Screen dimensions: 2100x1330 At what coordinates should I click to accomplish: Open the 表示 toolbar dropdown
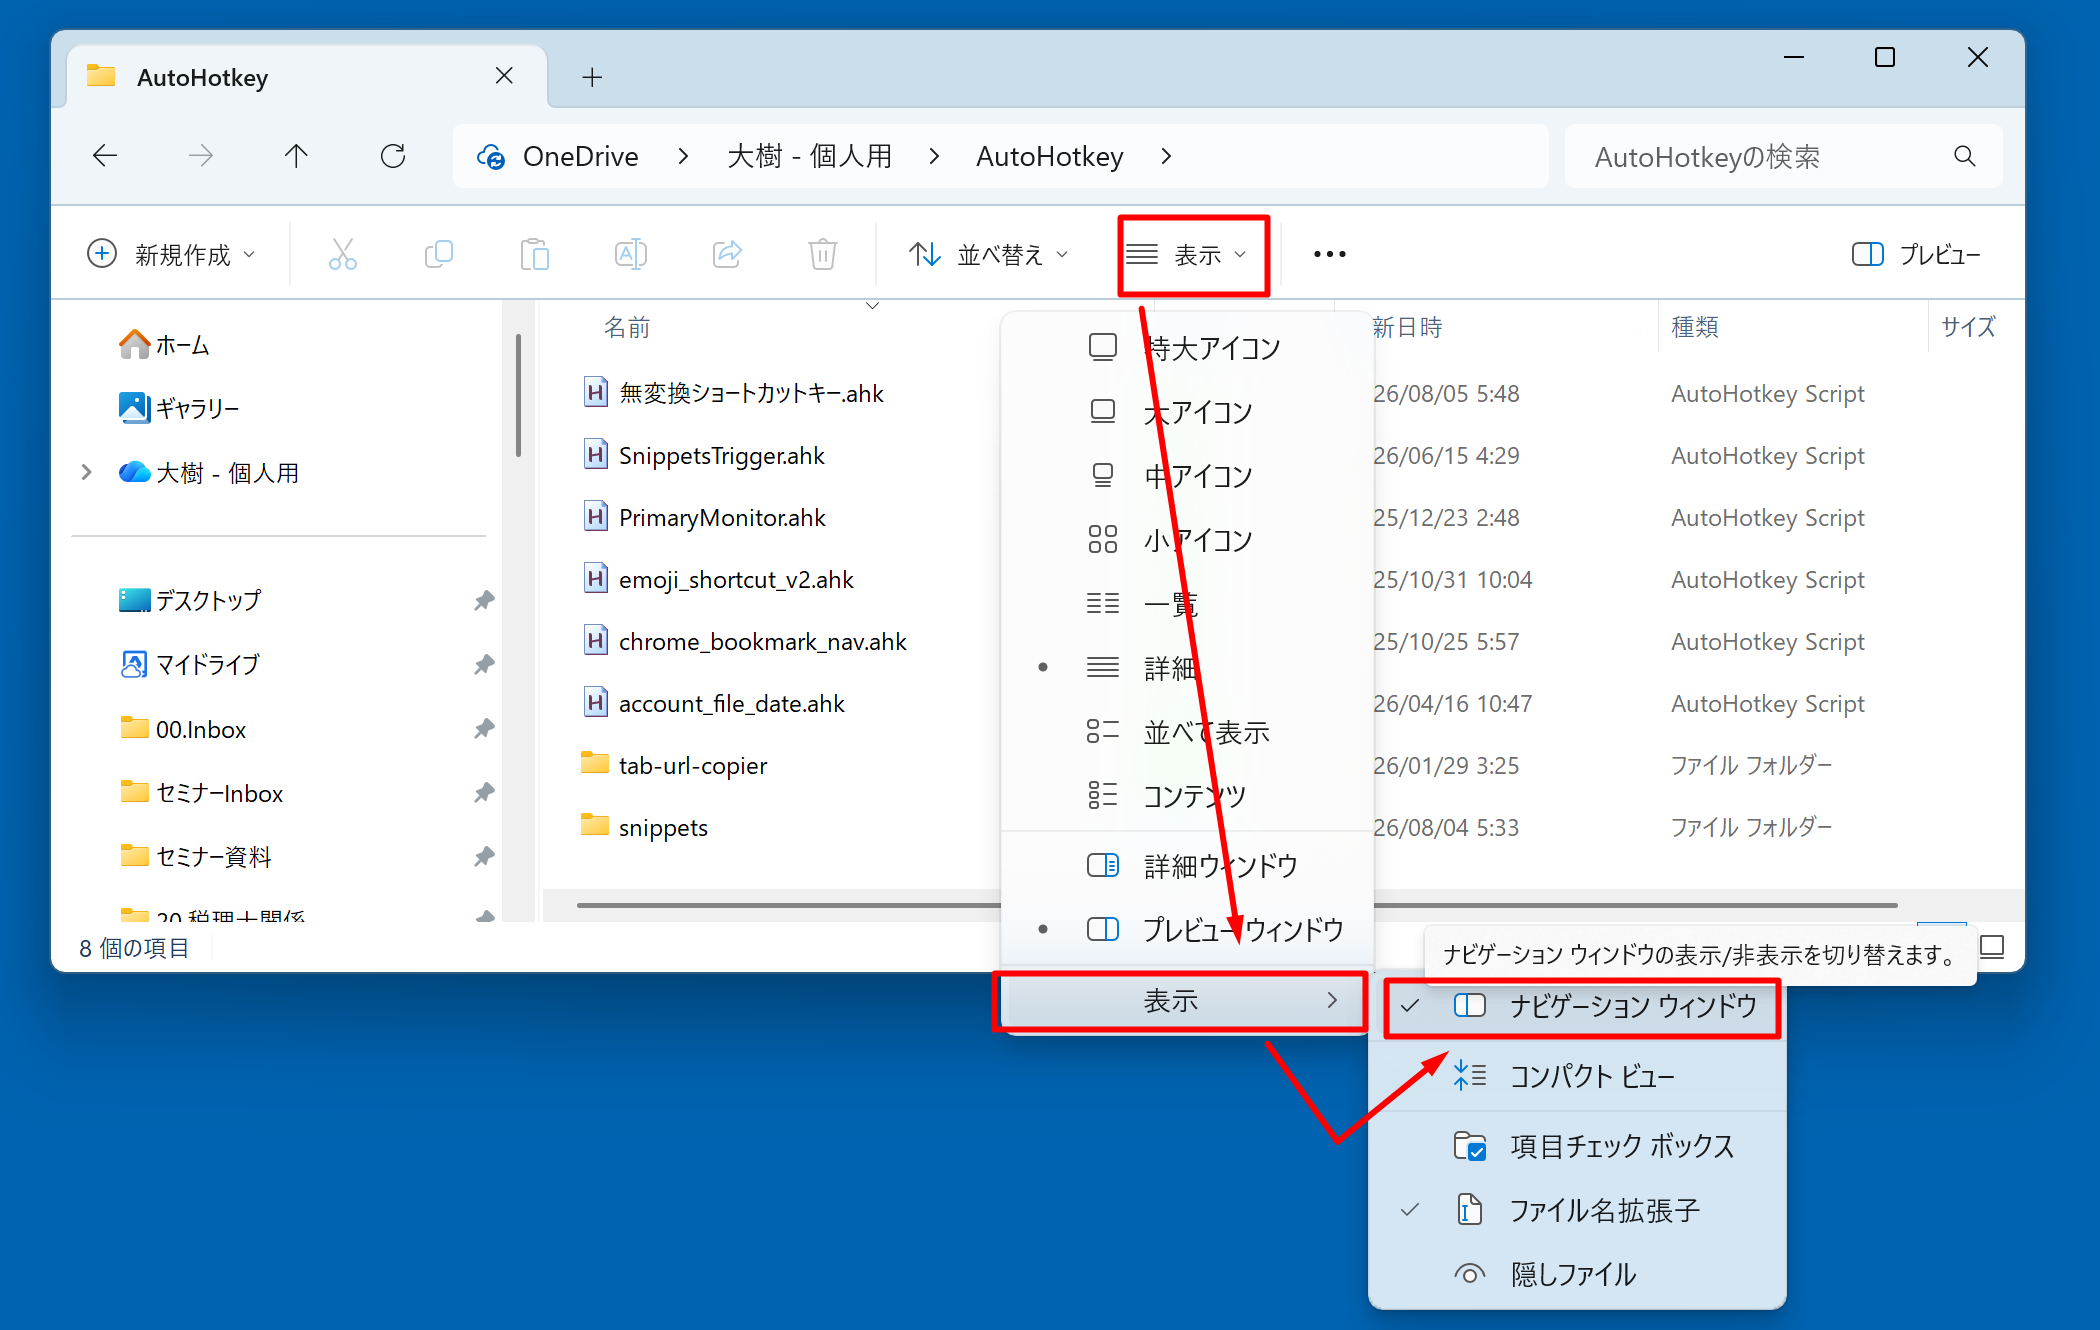[x=1187, y=254]
